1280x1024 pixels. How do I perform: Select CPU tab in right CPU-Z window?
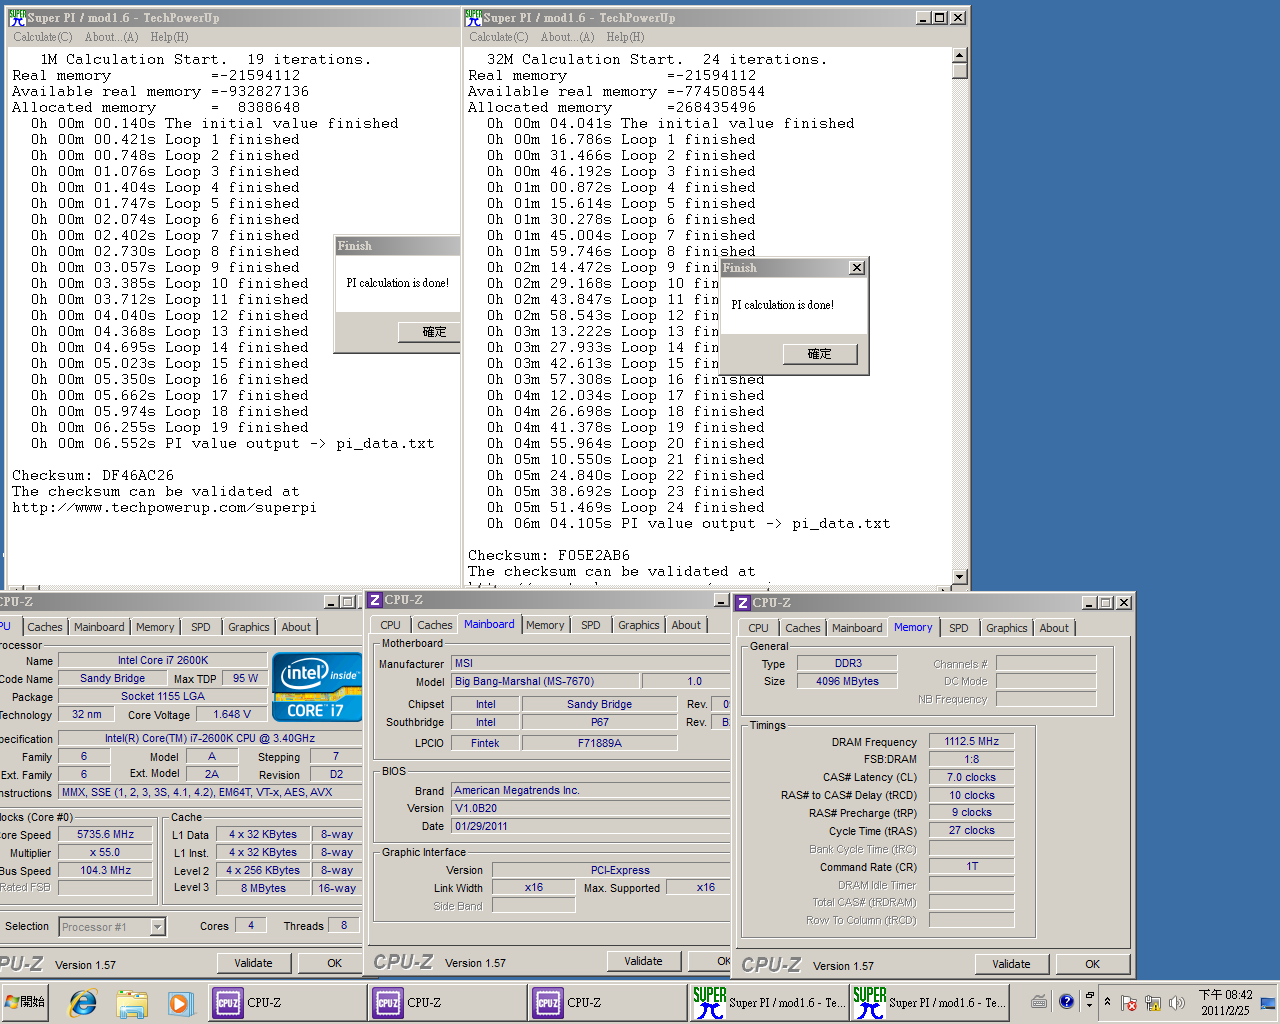[x=758, y=628]
